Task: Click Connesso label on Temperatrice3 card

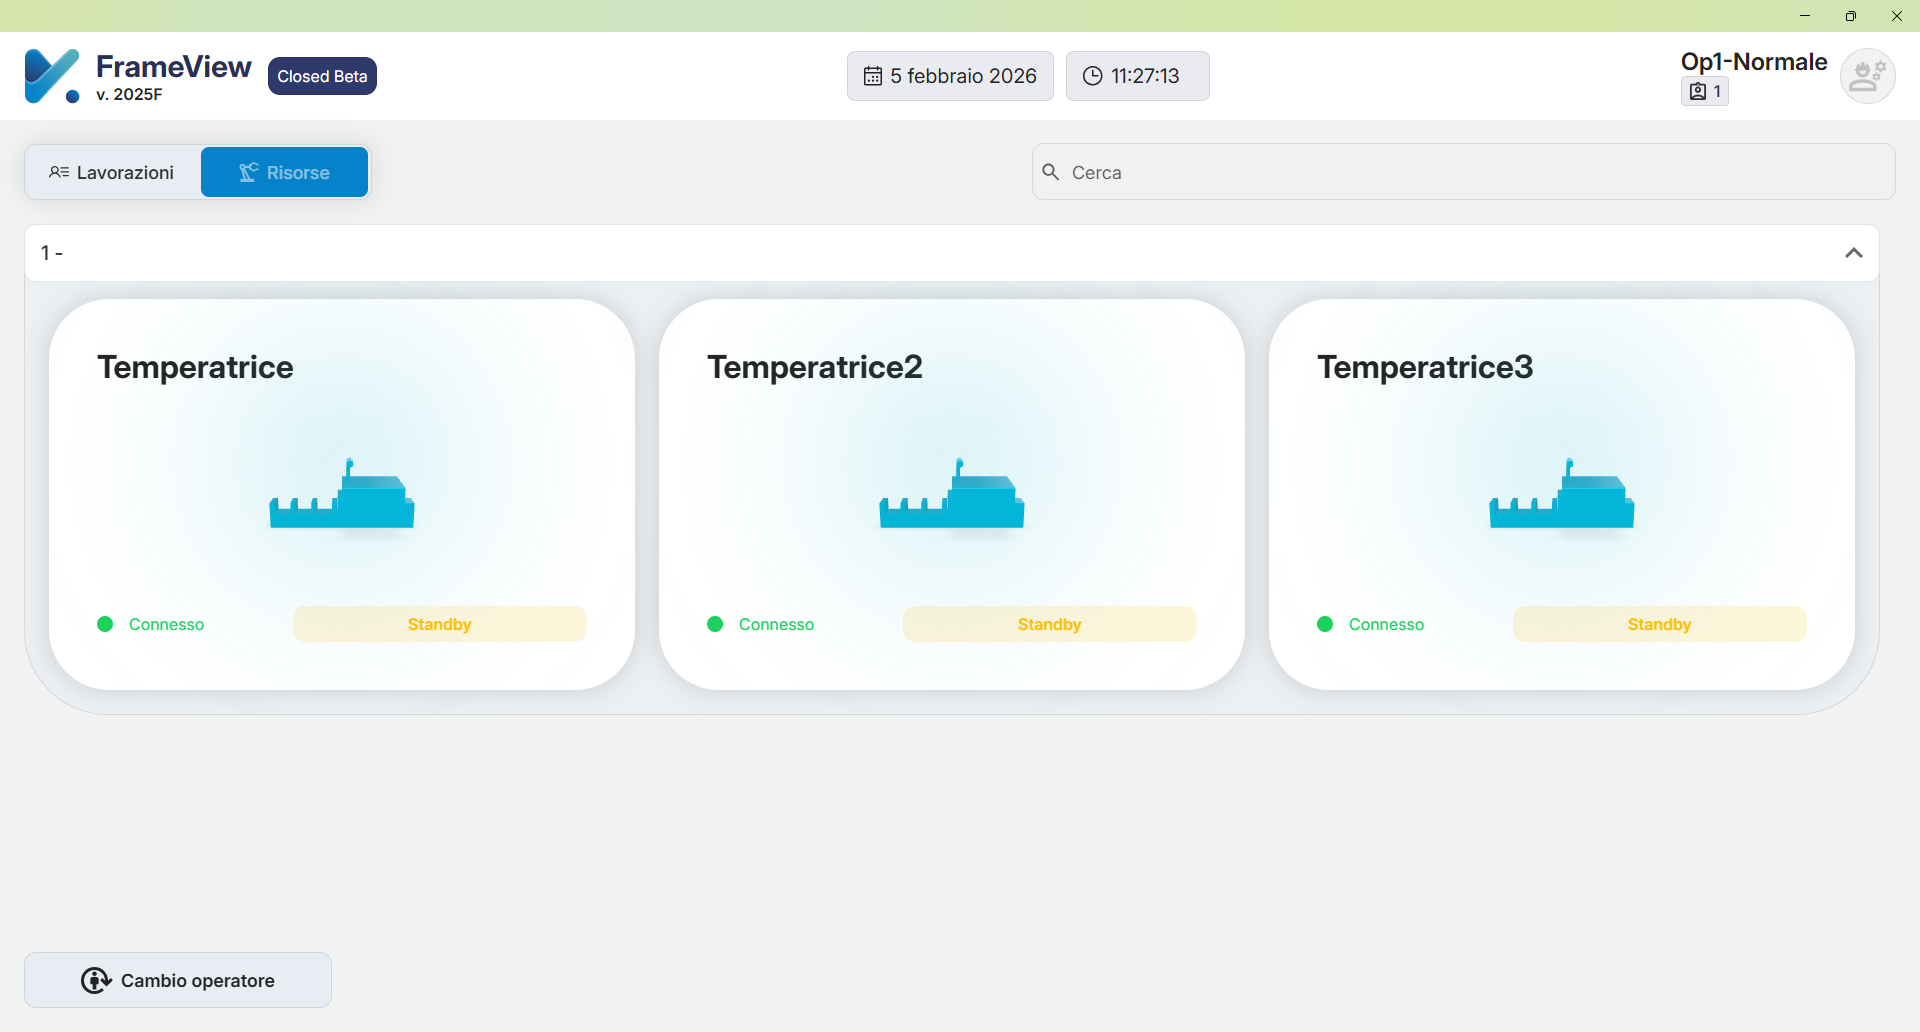Action: pyautogui.click(x=1386, y=624)
